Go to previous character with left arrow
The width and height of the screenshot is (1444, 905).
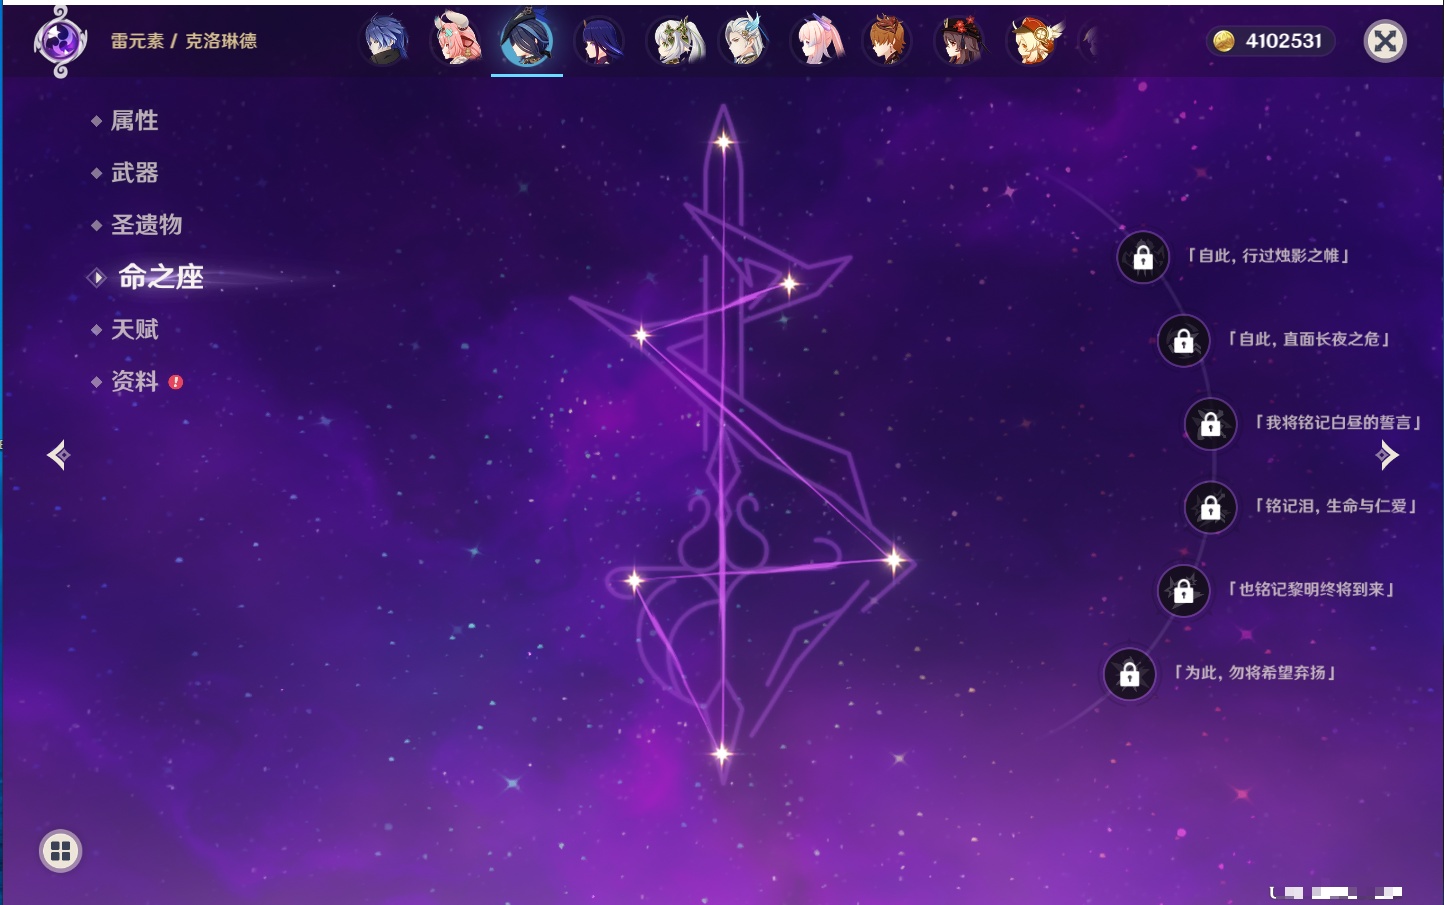pyautogui.click(x=58, y=455)
